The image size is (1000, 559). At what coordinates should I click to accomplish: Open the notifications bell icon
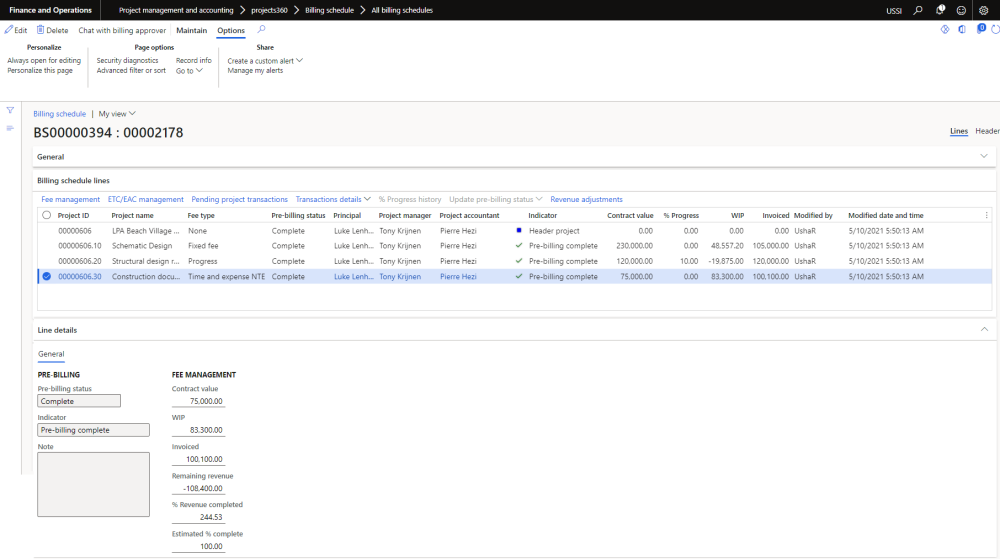pyautogui.click(x=940, y=10)
